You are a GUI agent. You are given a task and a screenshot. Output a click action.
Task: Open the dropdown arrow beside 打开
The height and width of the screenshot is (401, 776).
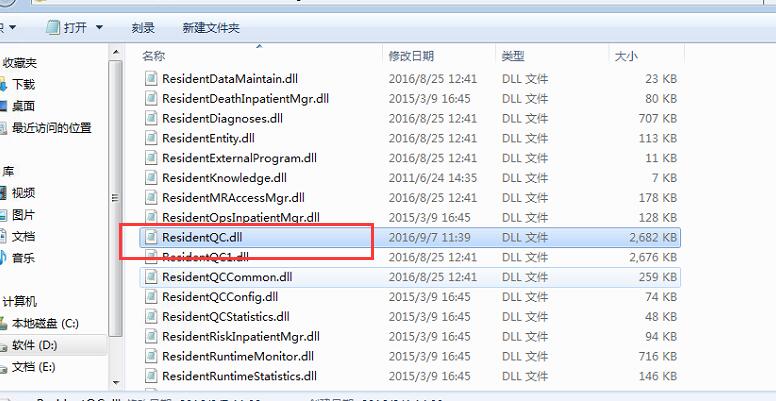click(99, 27)
